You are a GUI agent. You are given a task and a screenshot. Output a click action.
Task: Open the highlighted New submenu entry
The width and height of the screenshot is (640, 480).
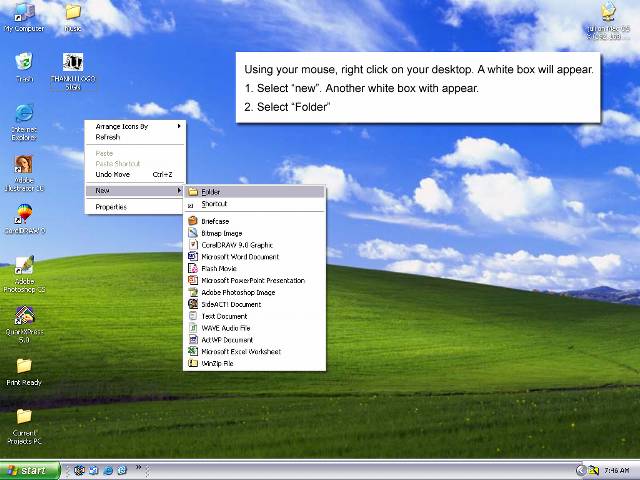coord(135,191)
